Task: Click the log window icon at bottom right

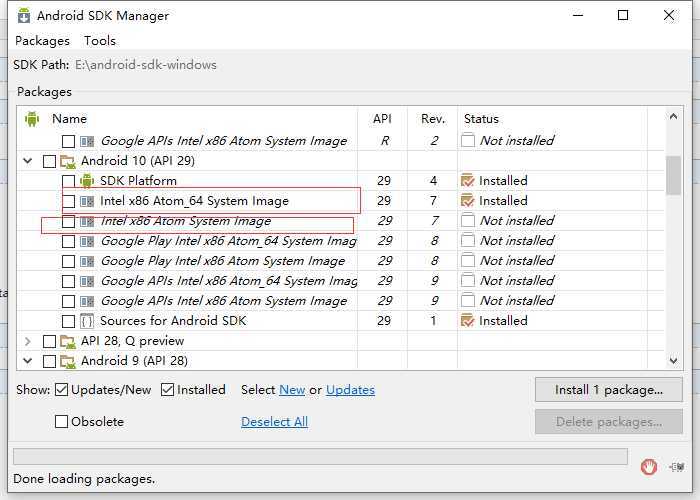Action: click(x=678, y=466)
